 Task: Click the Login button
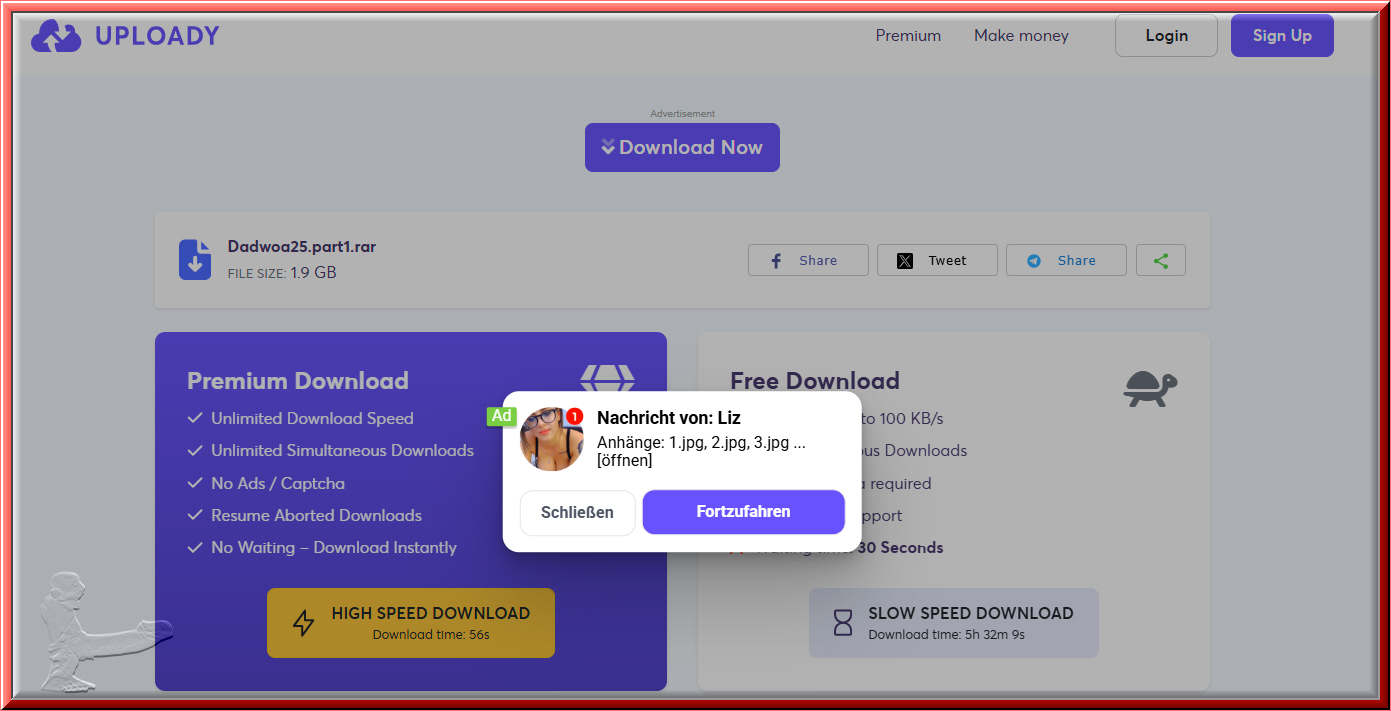[x=1166, y=36]
